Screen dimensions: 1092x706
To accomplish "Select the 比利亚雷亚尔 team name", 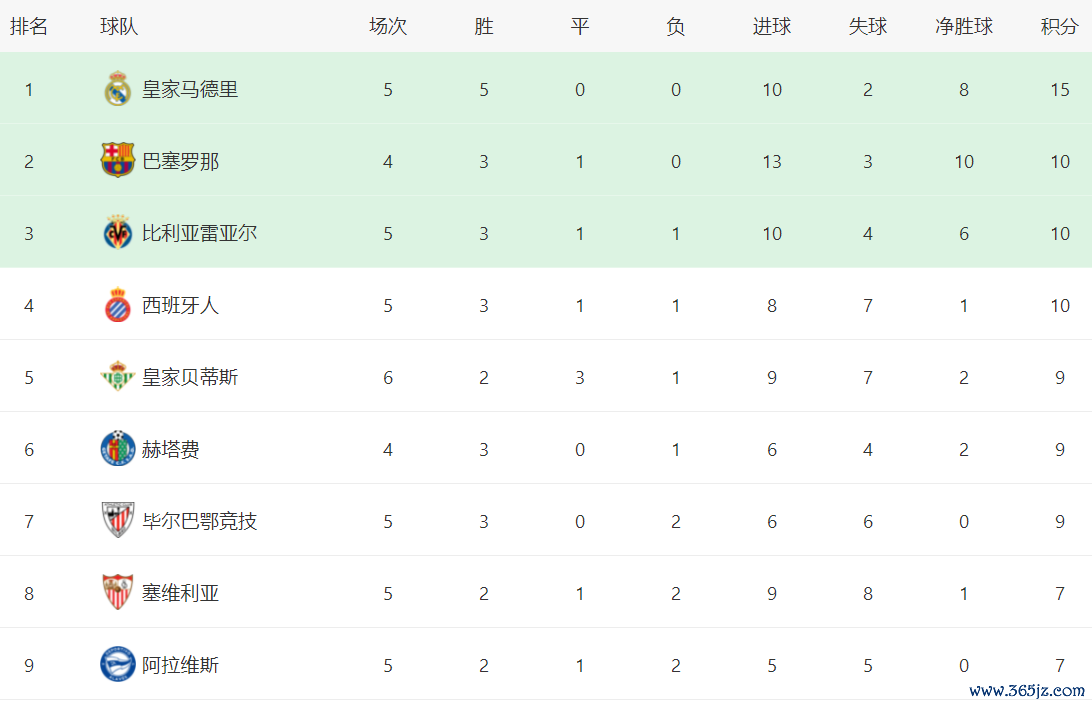I will [199, 234].
